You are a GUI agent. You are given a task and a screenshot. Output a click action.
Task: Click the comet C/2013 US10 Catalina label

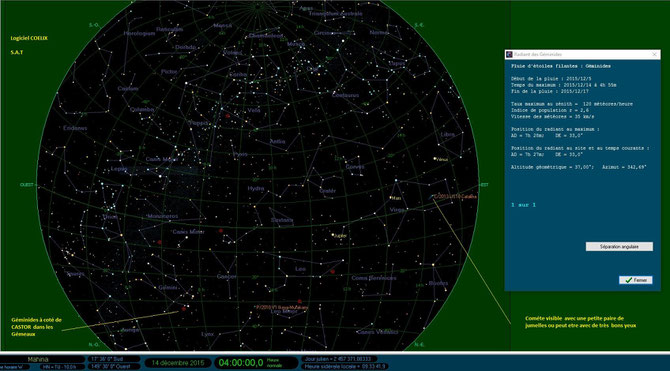pyautogui.click(x=455, y=196)
